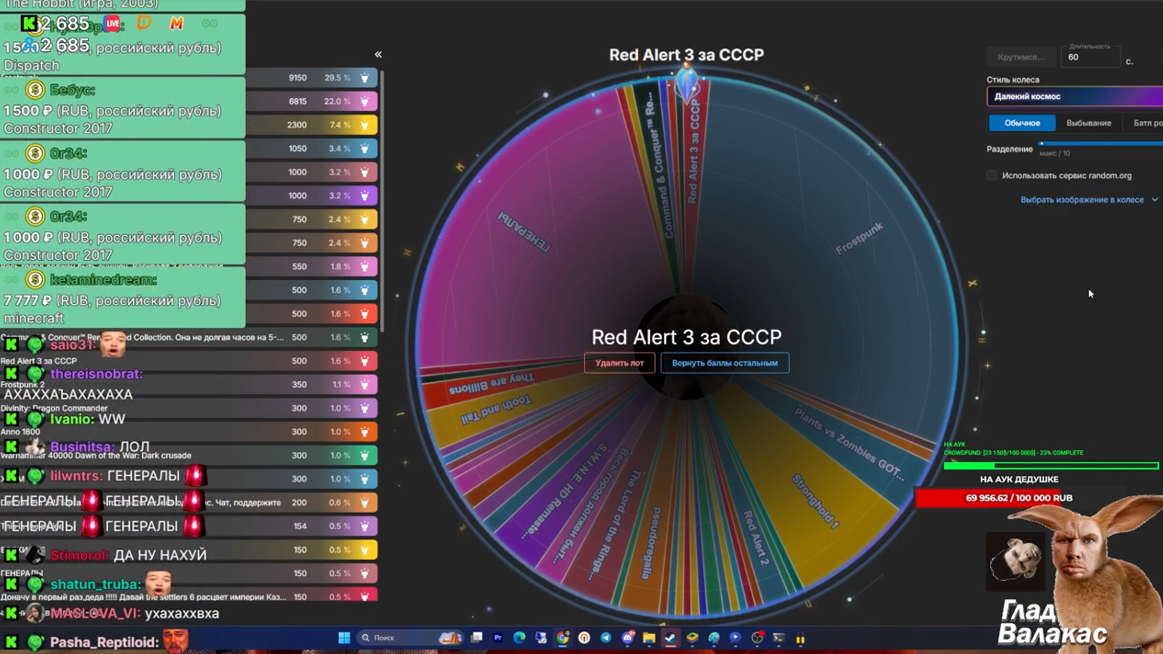Switch to the 'Выбывание' wheel mode tab
This screenshot has width=1163, height=654.
click(x=1088, y=123)
